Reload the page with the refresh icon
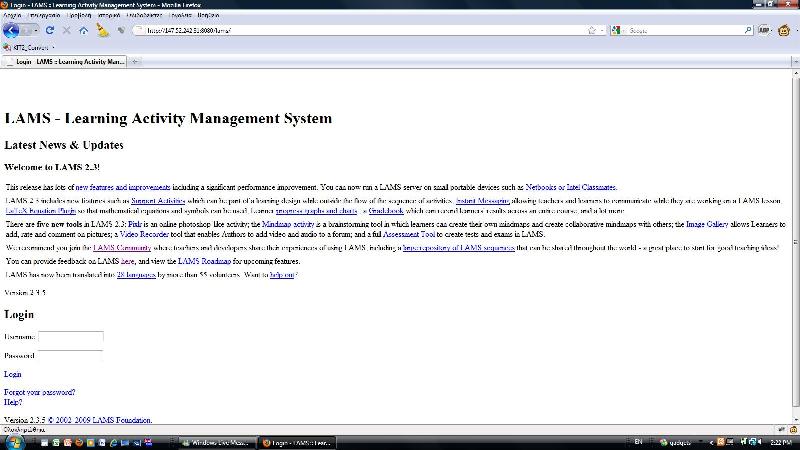This screenshot has width=800, height=450. tap(49, 30)
